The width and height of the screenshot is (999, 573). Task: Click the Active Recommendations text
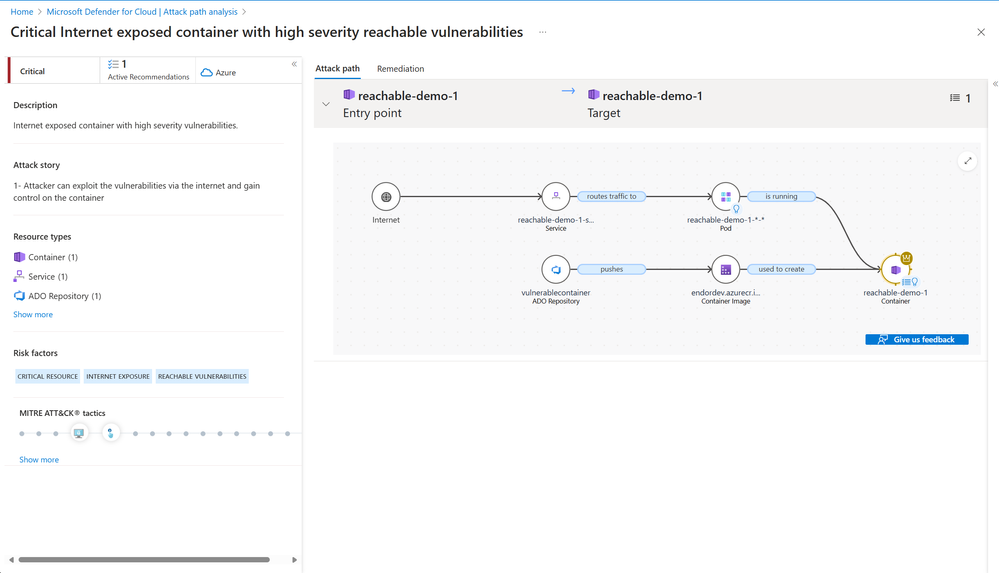(148, 76)
